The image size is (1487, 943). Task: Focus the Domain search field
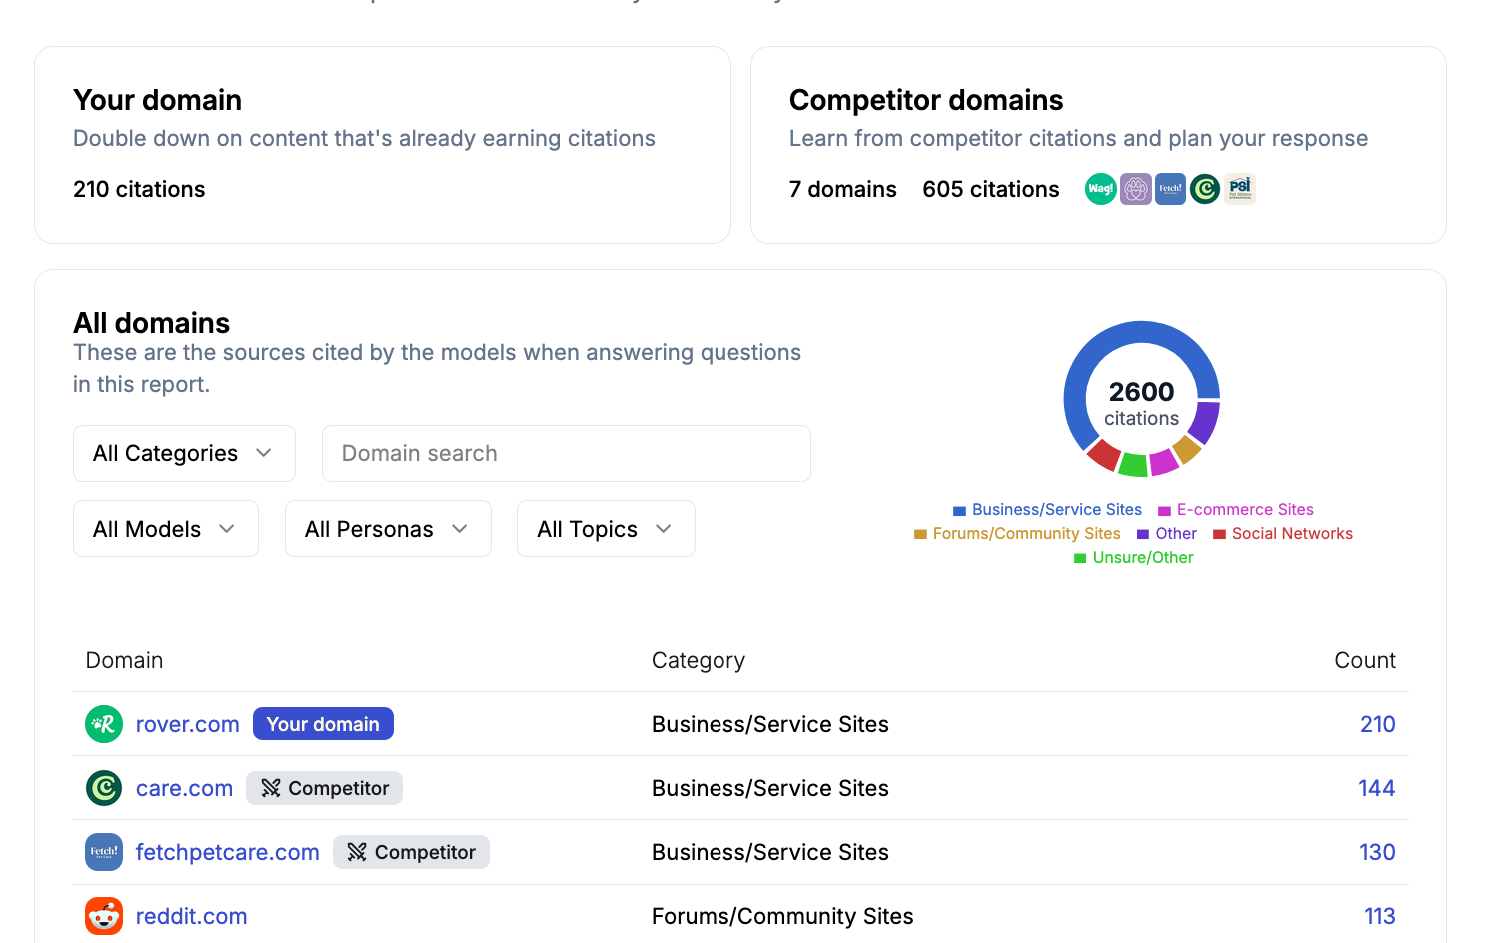click(566, 453)
